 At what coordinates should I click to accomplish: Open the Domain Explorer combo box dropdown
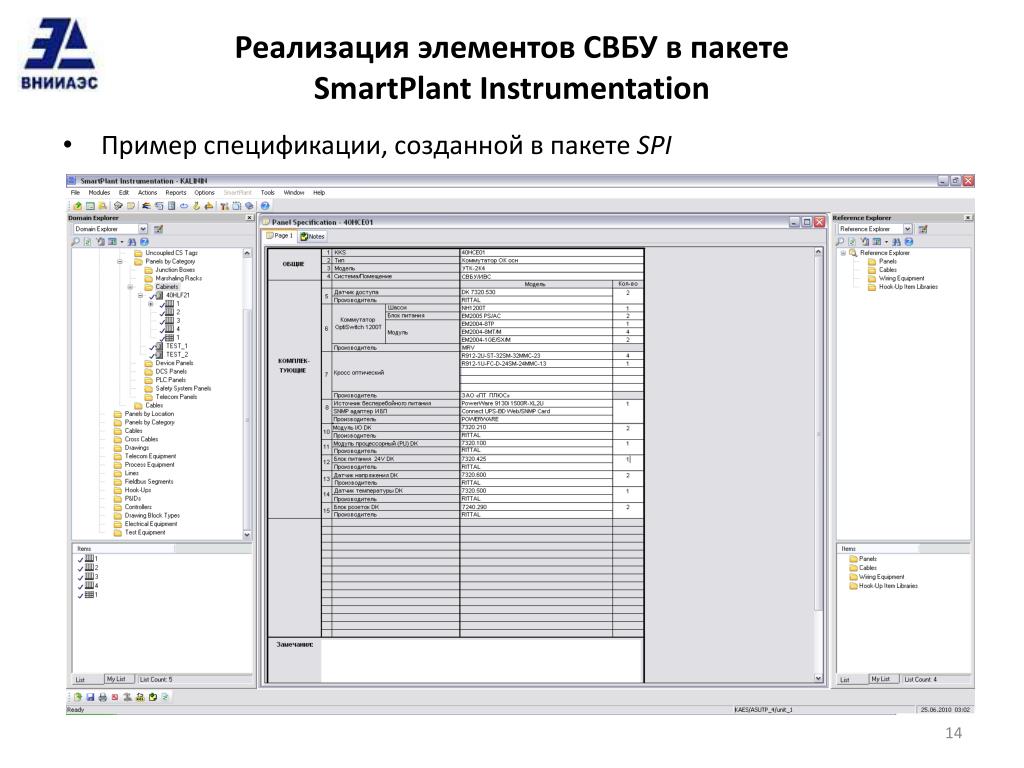tap(142, 229)
